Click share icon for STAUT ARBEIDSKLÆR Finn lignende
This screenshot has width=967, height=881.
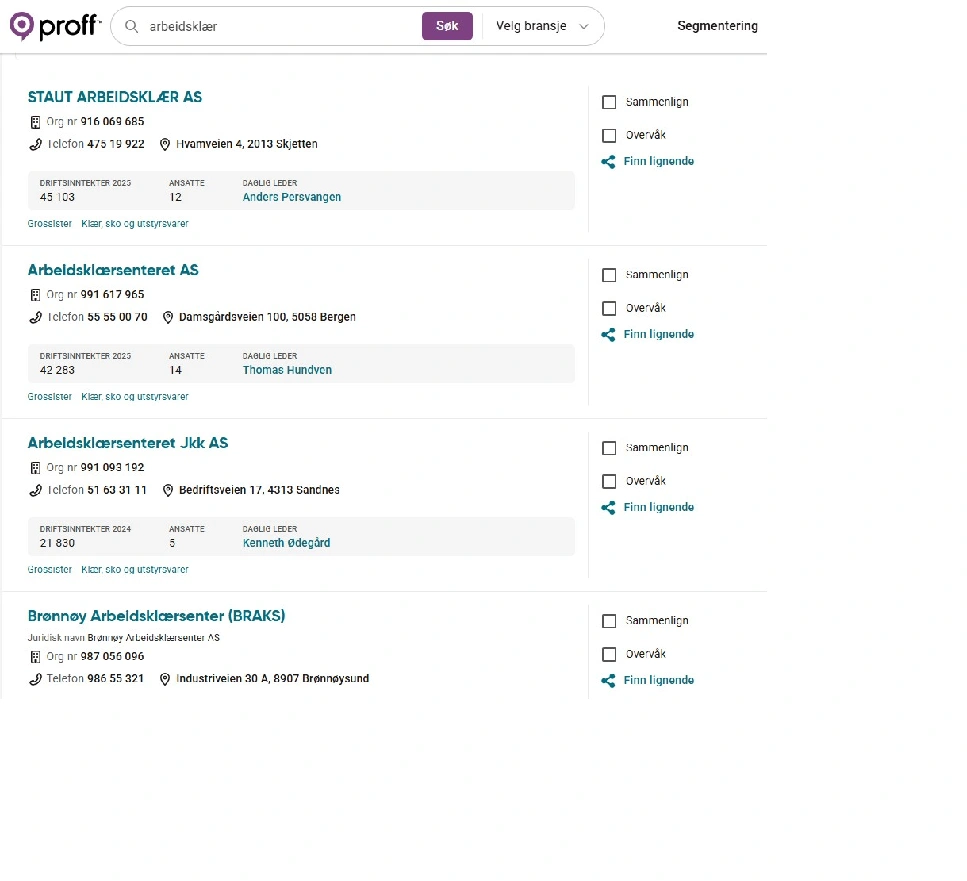pos(608,162)
